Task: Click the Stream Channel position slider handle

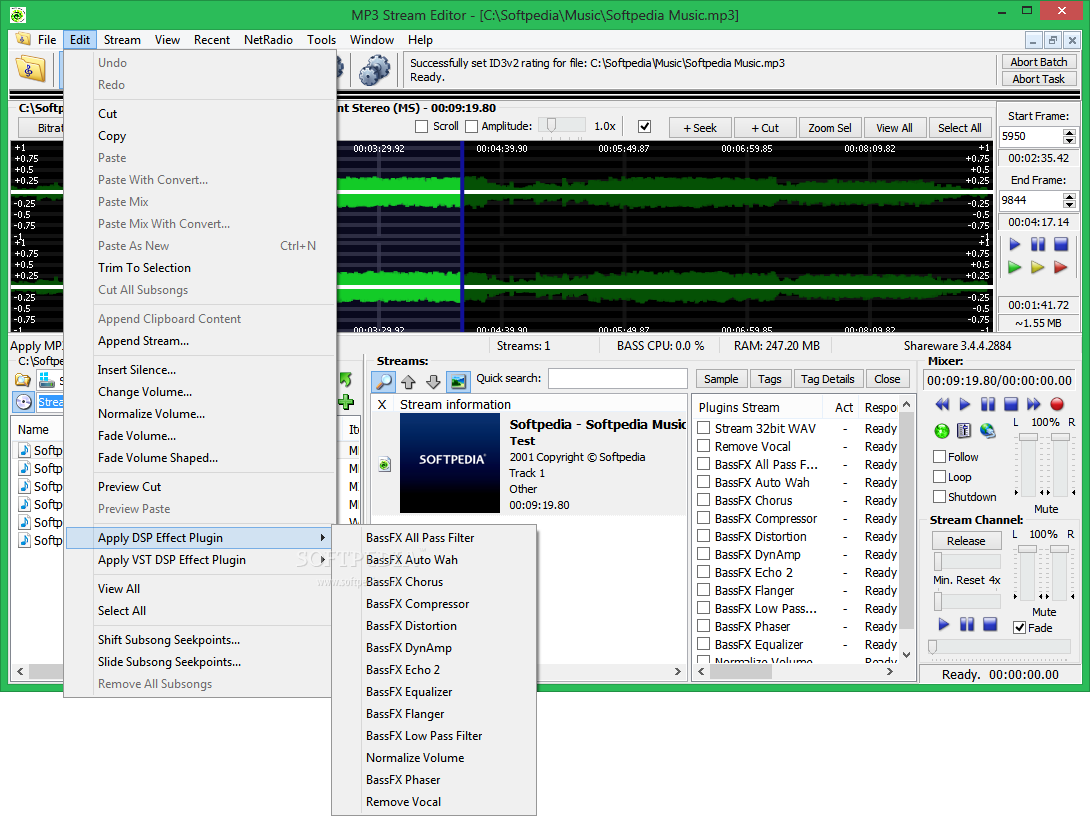Action: click(933, 647)
